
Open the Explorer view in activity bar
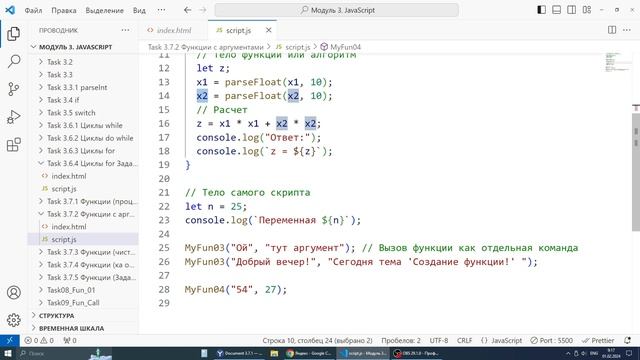tap(13, 34)
